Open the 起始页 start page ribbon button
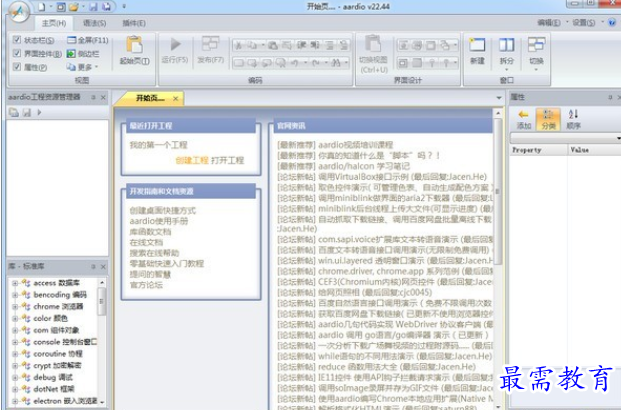Screen dimensions: 621x410 [135, 50]
